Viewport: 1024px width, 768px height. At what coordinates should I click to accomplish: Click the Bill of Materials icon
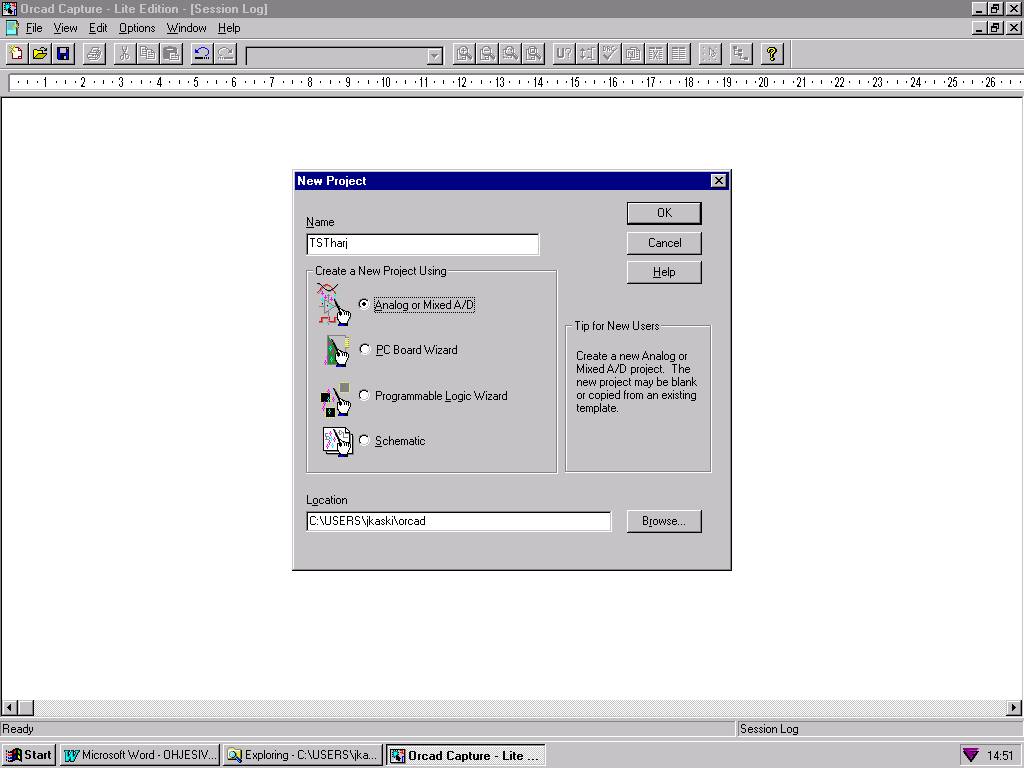pyautogui.click(x=679, y=54)
